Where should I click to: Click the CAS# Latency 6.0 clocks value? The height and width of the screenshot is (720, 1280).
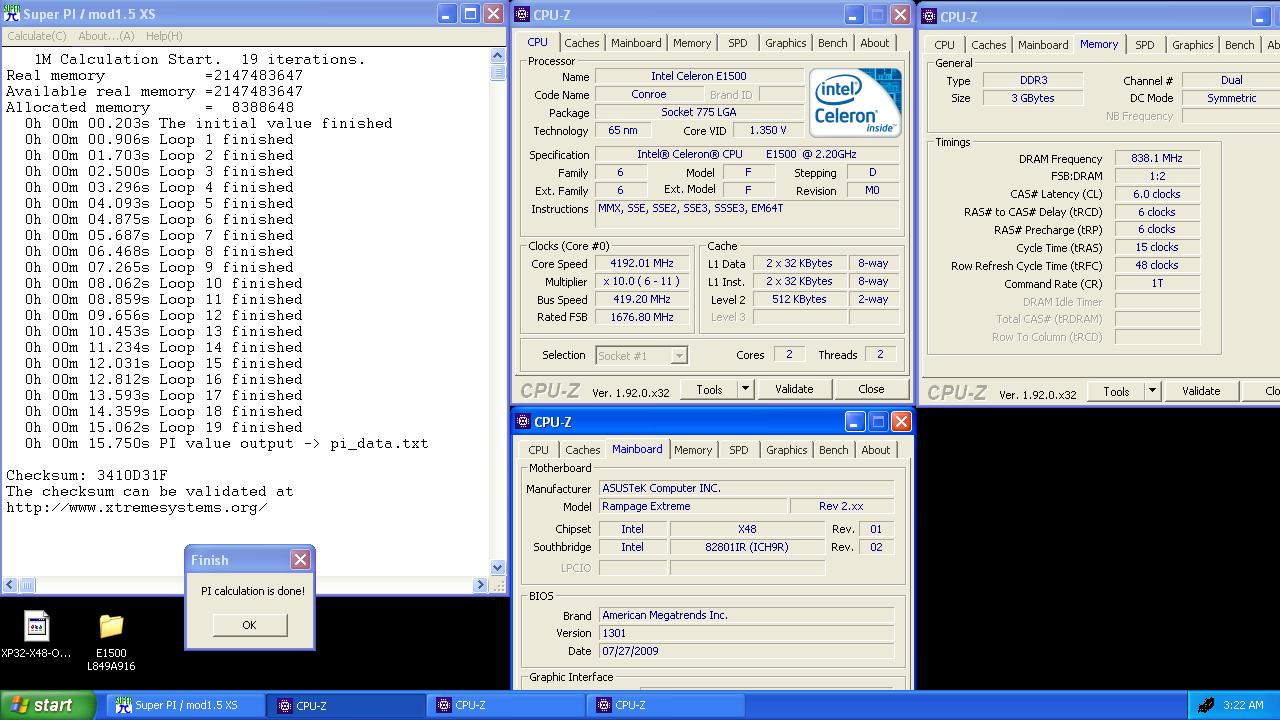tap(1157, 194)
